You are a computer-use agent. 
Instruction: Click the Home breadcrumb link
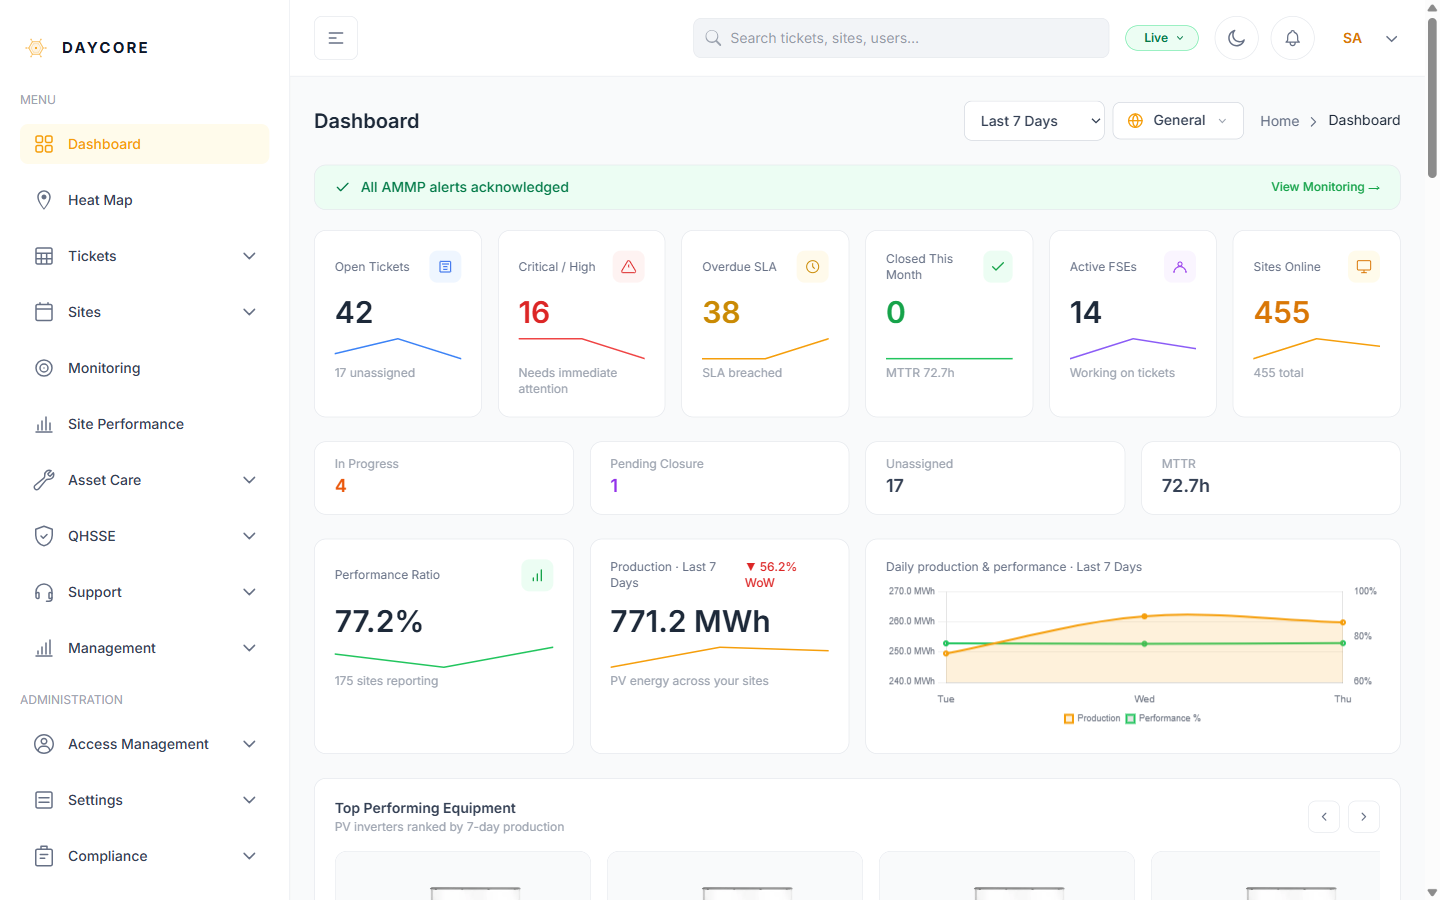pos(1279,121)
